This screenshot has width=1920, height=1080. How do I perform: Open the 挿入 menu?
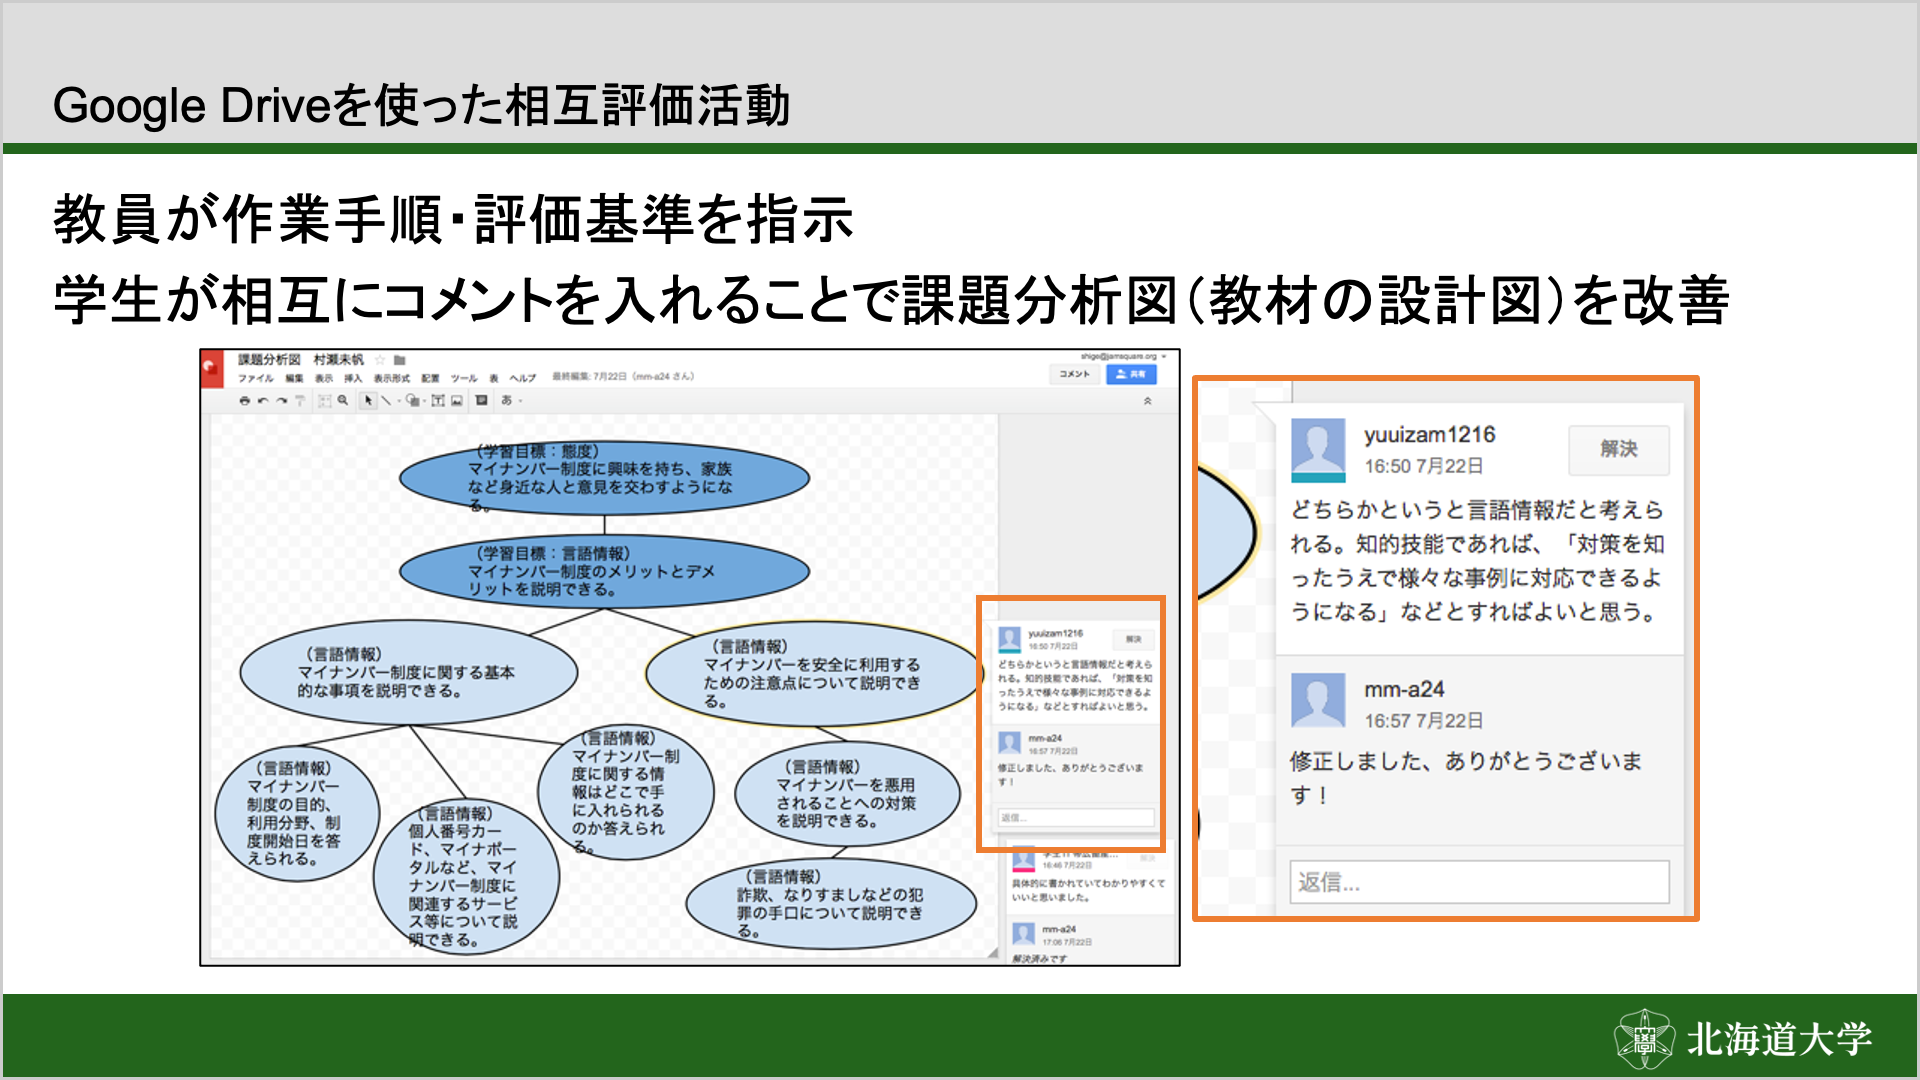(353, 378)
